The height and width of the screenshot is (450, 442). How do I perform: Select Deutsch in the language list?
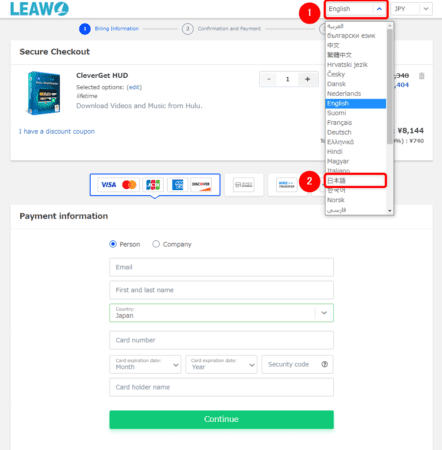(x=356, y=132)
